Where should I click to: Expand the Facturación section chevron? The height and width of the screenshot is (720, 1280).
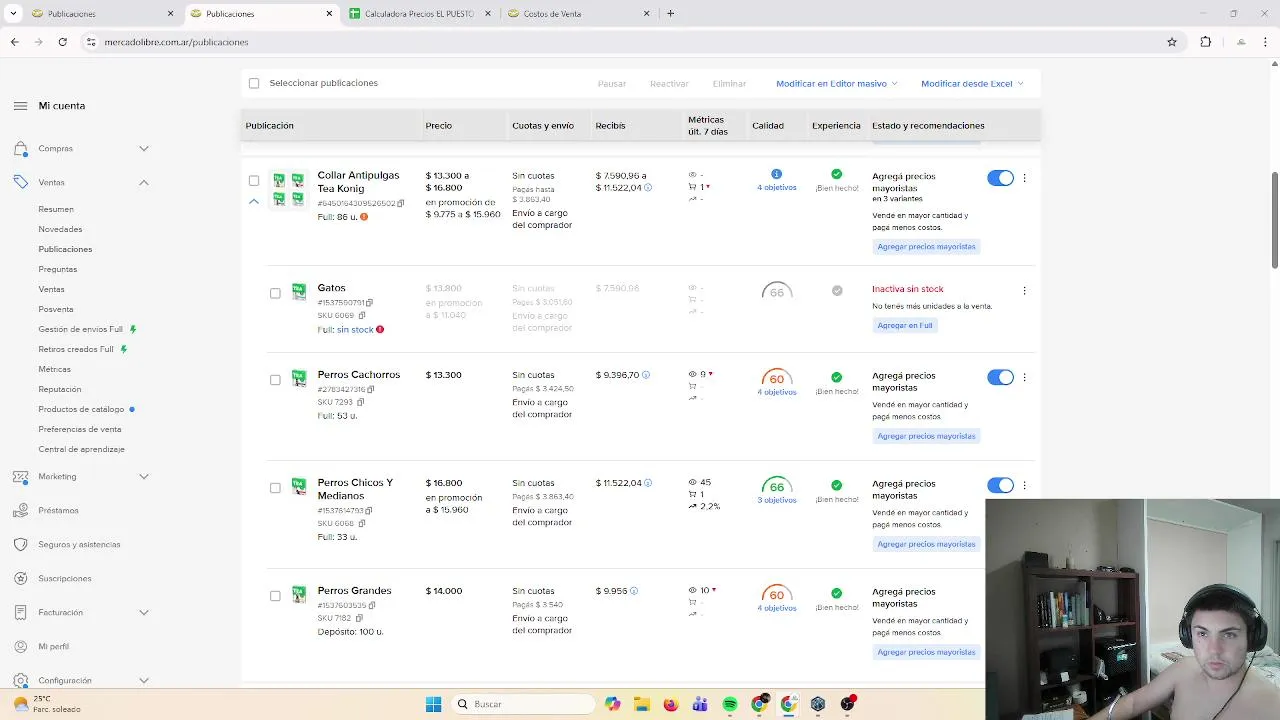pos(144,613)
